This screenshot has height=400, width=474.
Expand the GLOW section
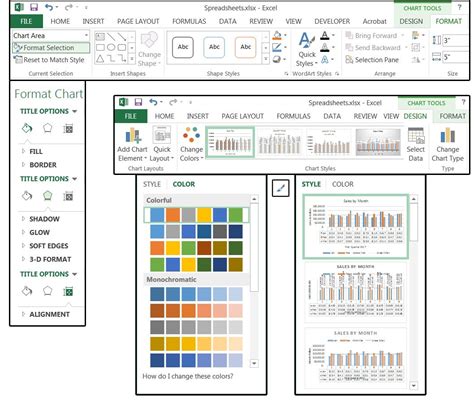(35, 233)
